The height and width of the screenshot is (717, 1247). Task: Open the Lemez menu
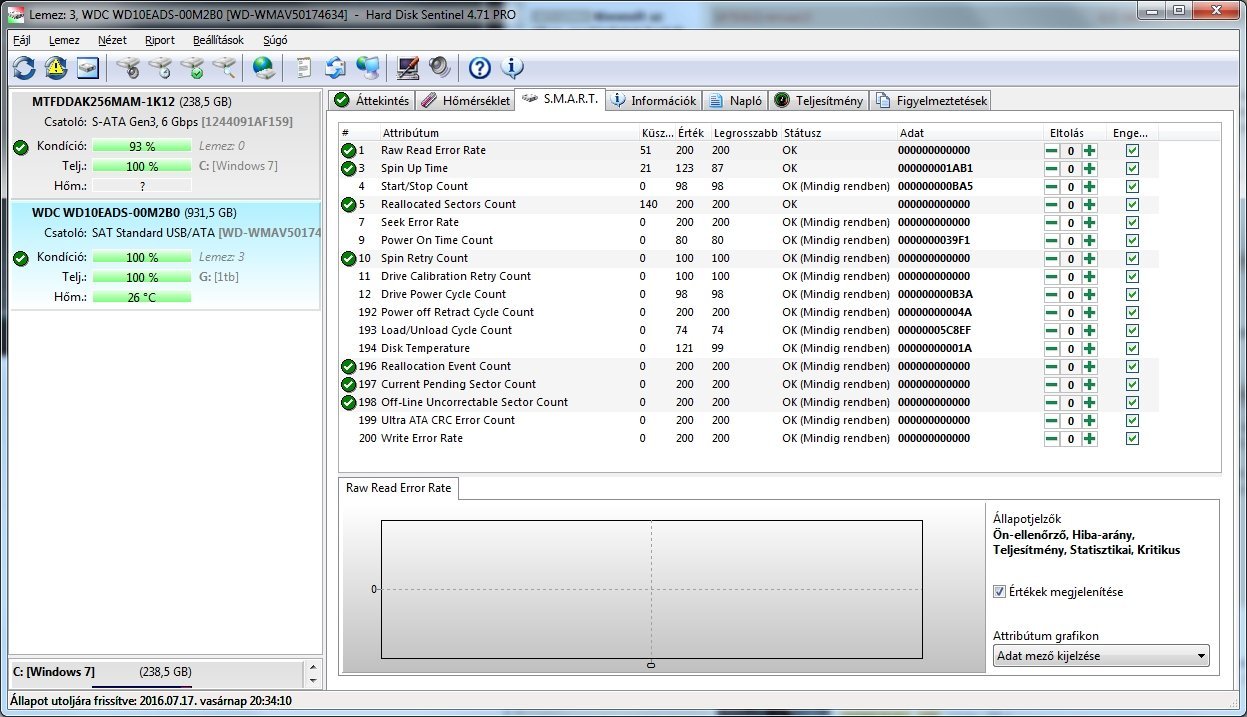click(64, 40)
